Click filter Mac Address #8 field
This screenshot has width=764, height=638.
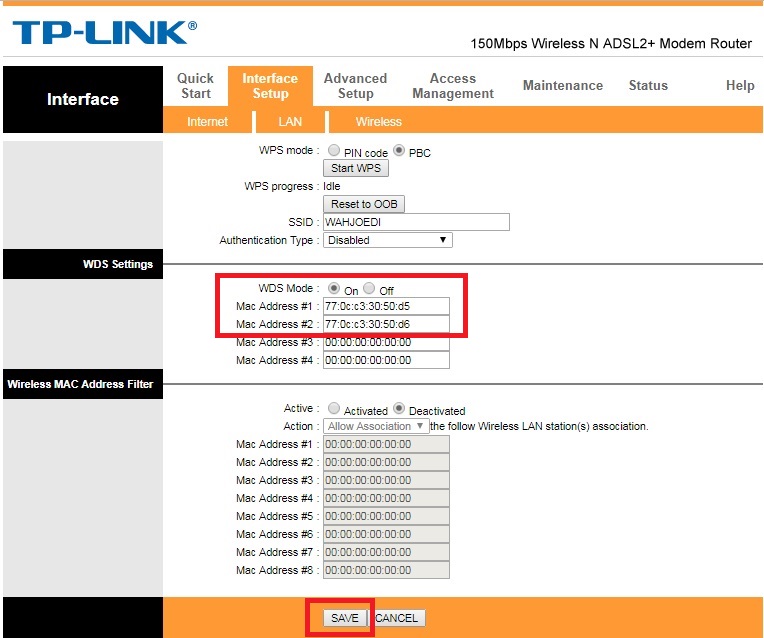pos(386,570)
